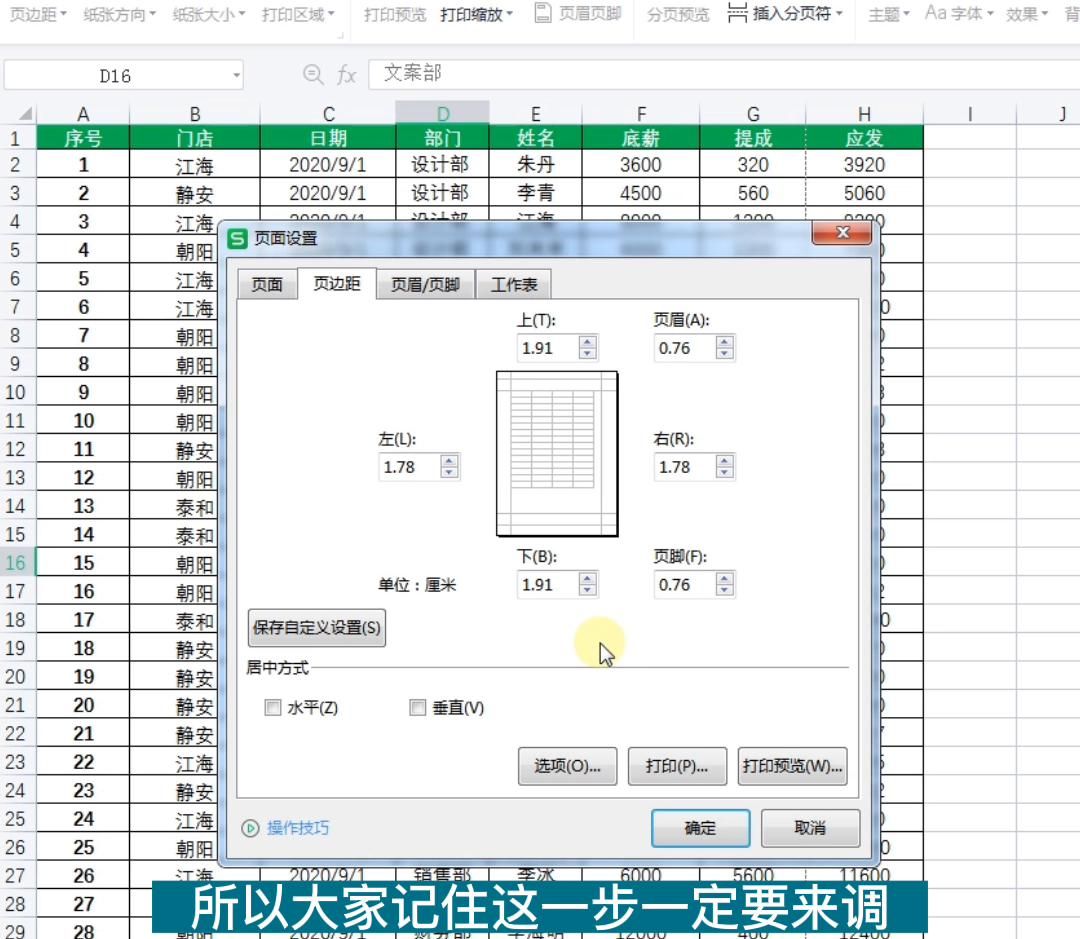Click the 页眉页脚 toolbar icon

coord(577,14)
